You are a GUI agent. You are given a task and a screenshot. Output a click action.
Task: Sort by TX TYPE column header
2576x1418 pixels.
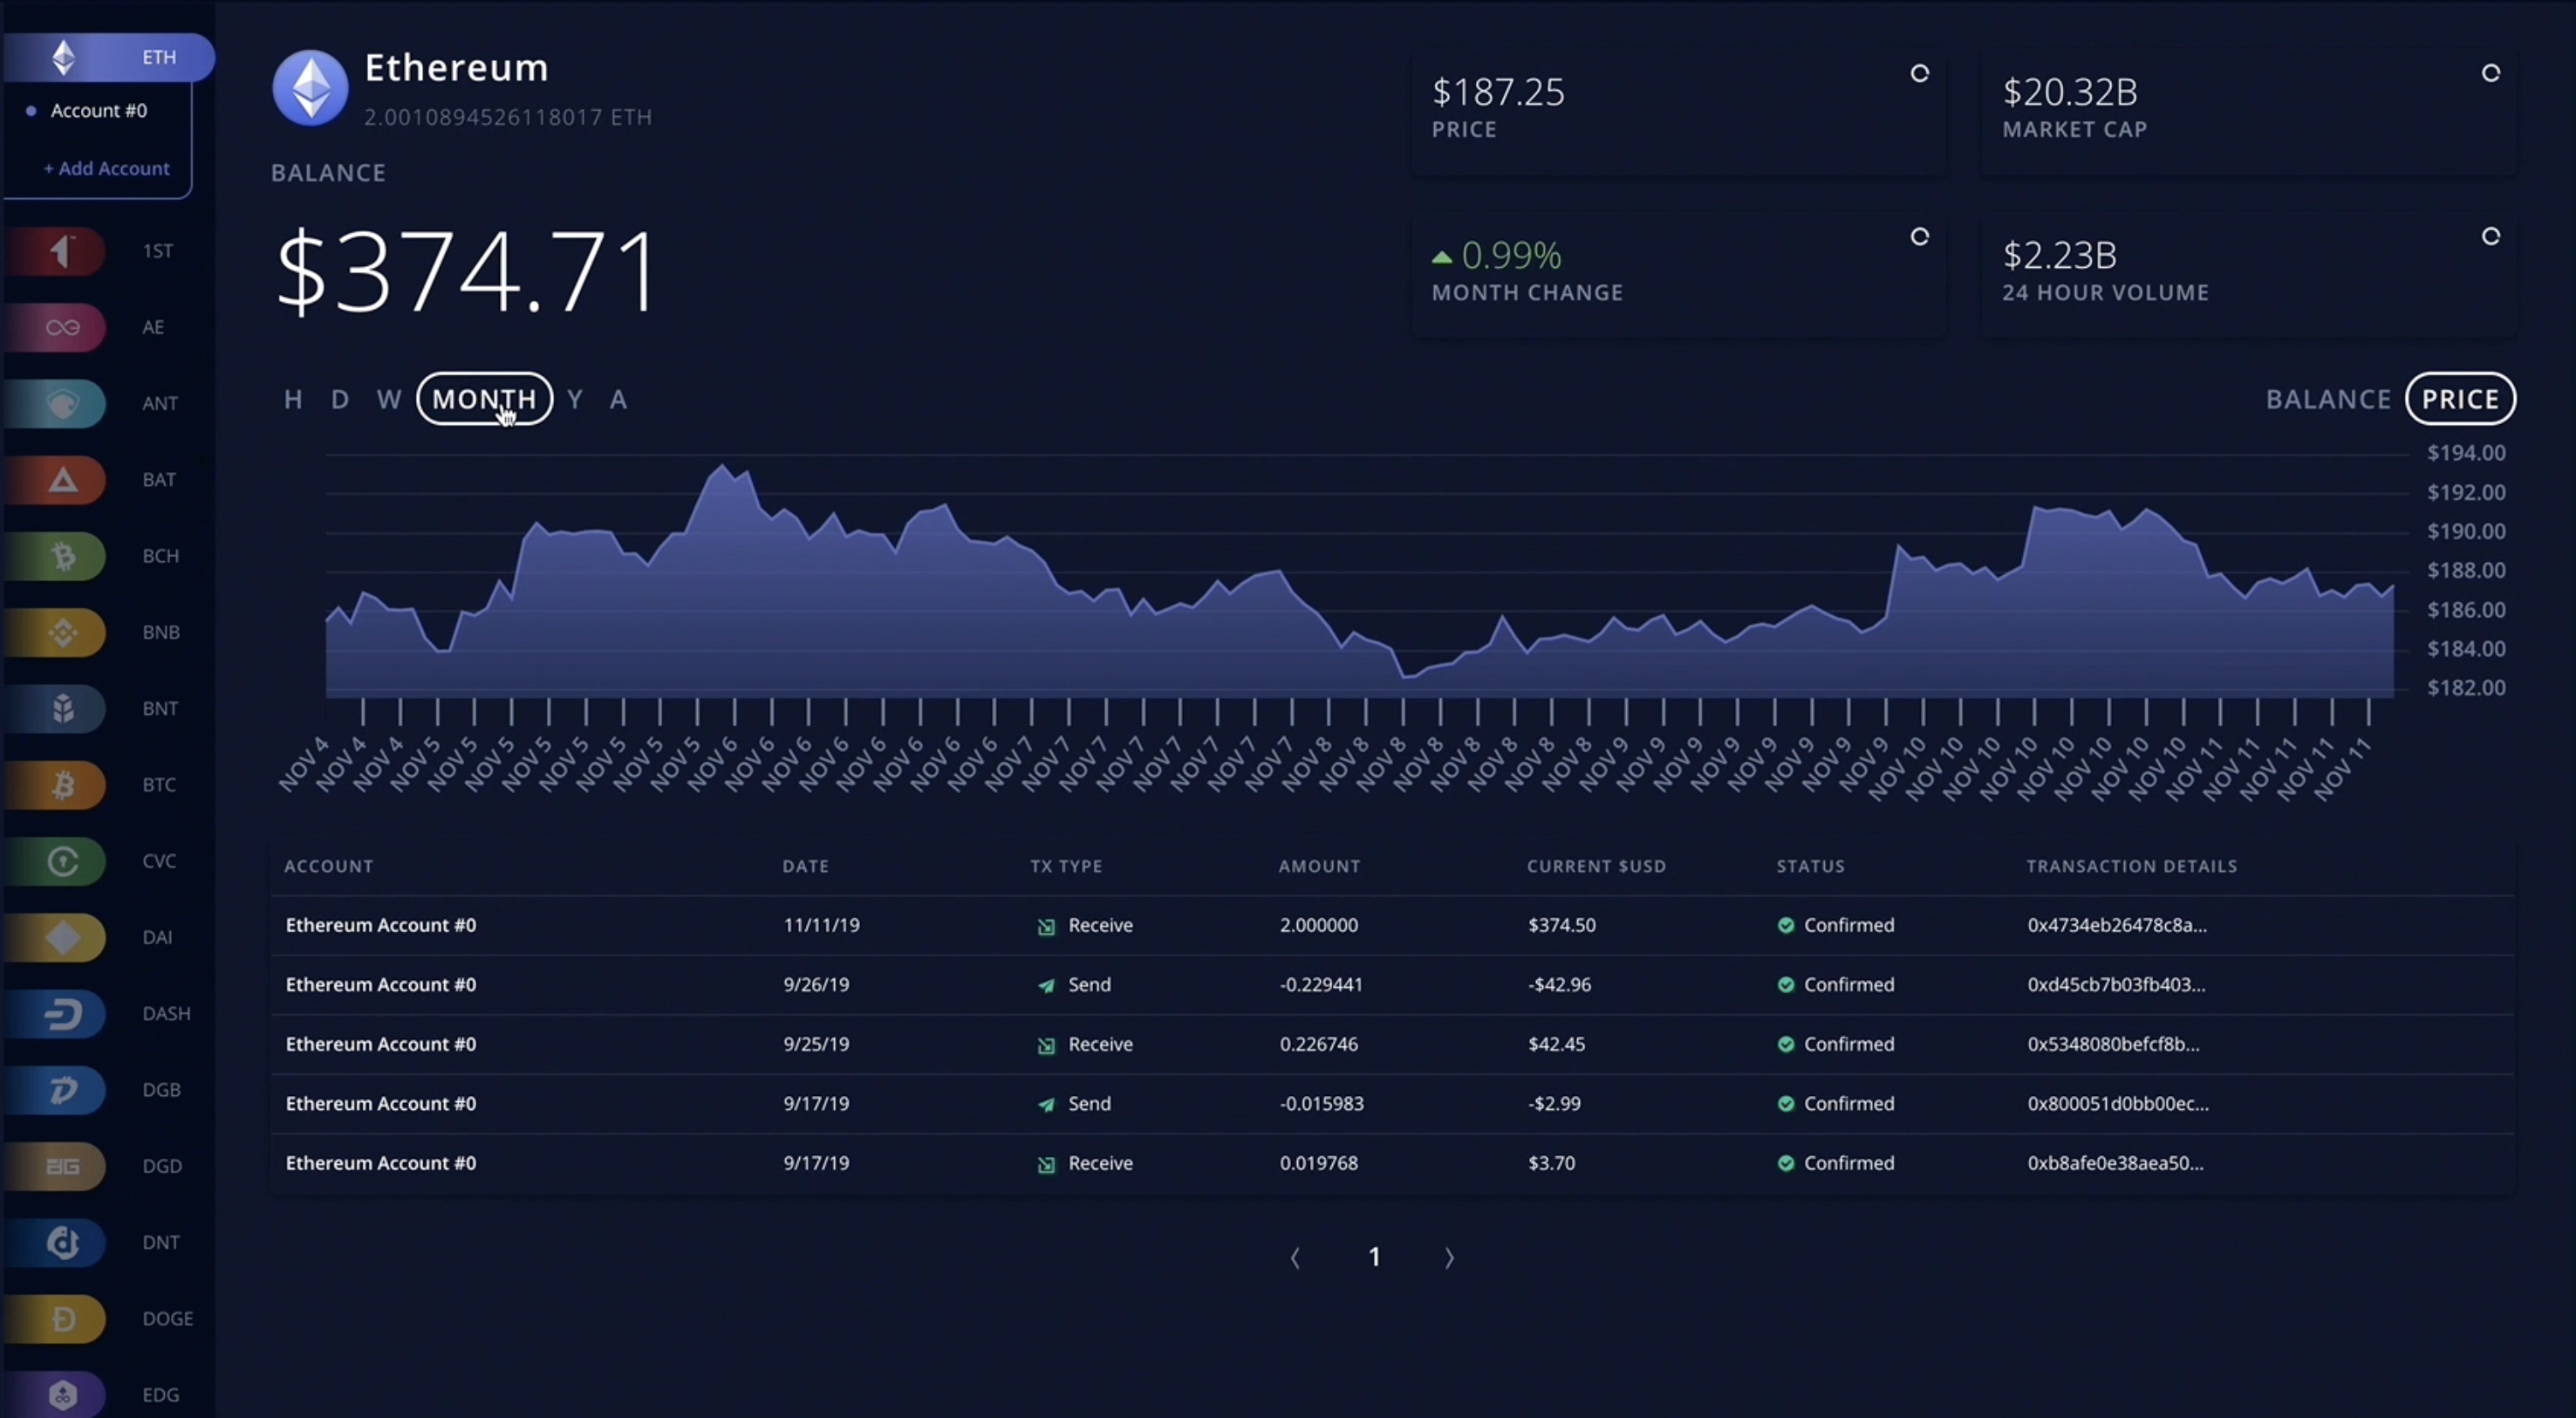[x=1066, y=866]
